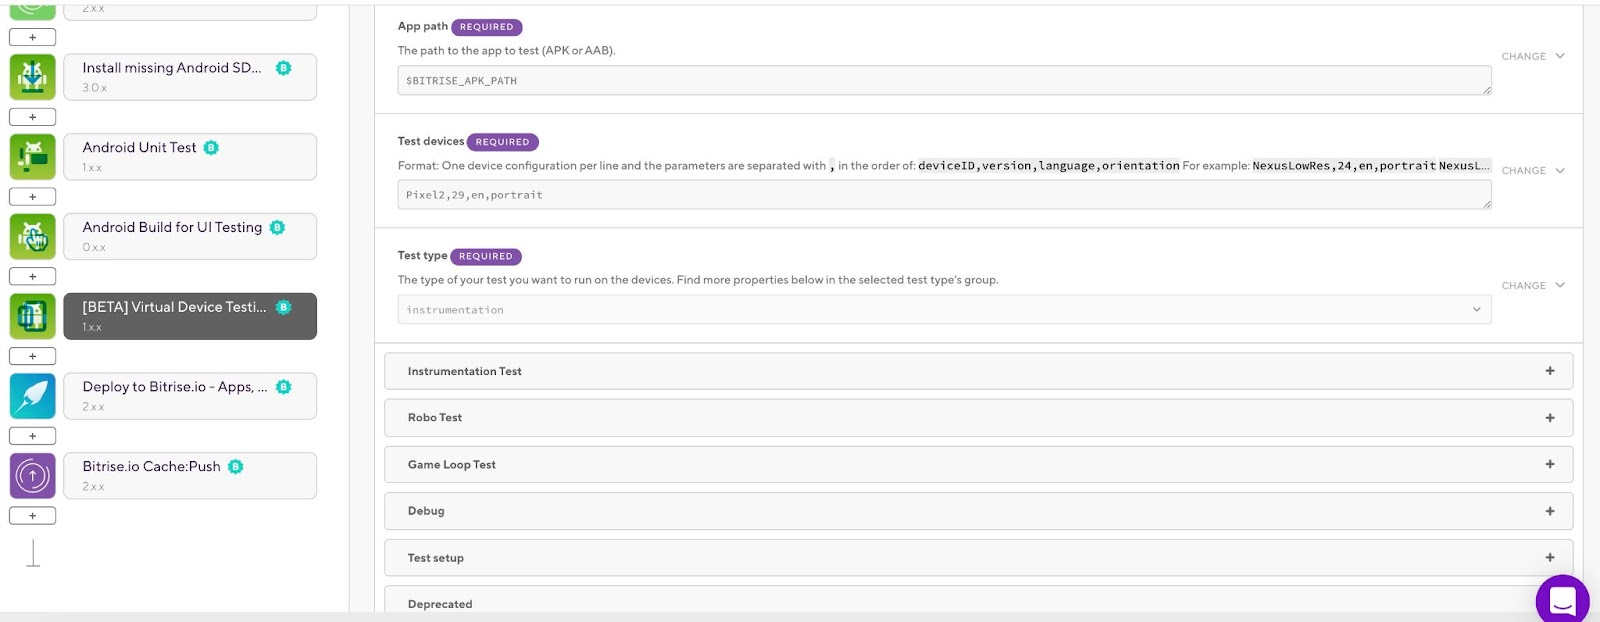1600x622 pixels.
Task: Click CHANGE for Test devices
Action: [1533, 171]
